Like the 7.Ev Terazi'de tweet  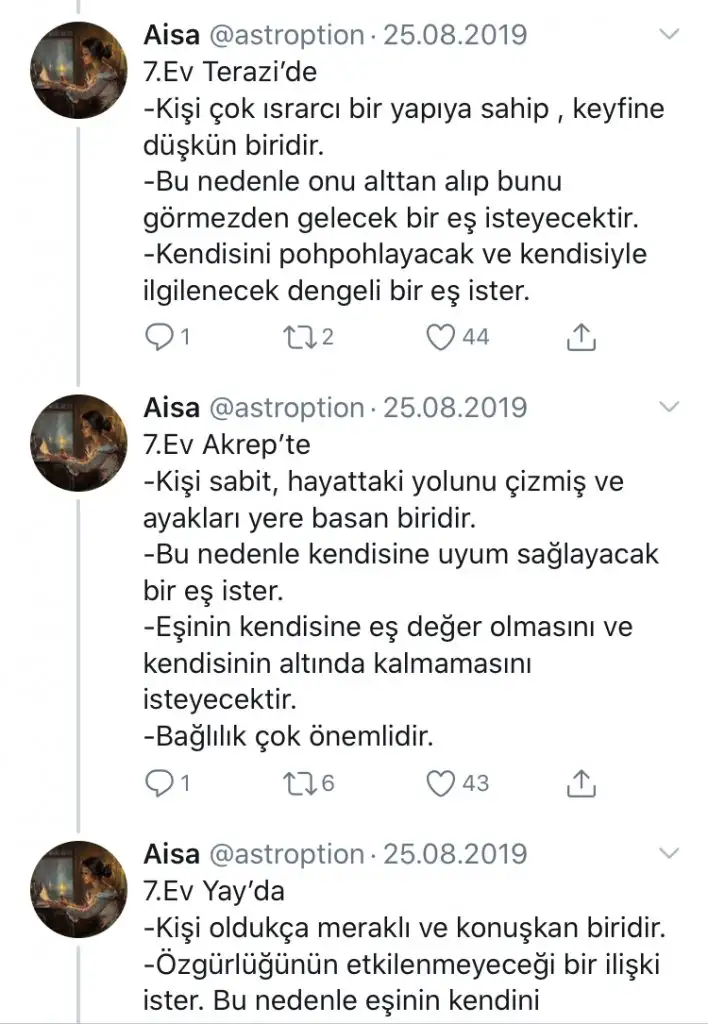coord(441,338)
